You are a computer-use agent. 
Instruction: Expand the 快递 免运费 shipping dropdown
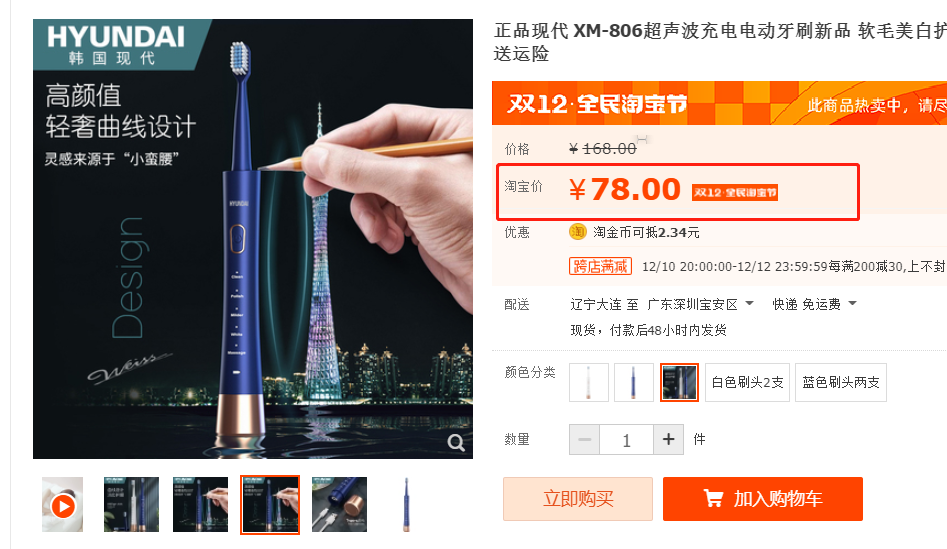point(814,304)
